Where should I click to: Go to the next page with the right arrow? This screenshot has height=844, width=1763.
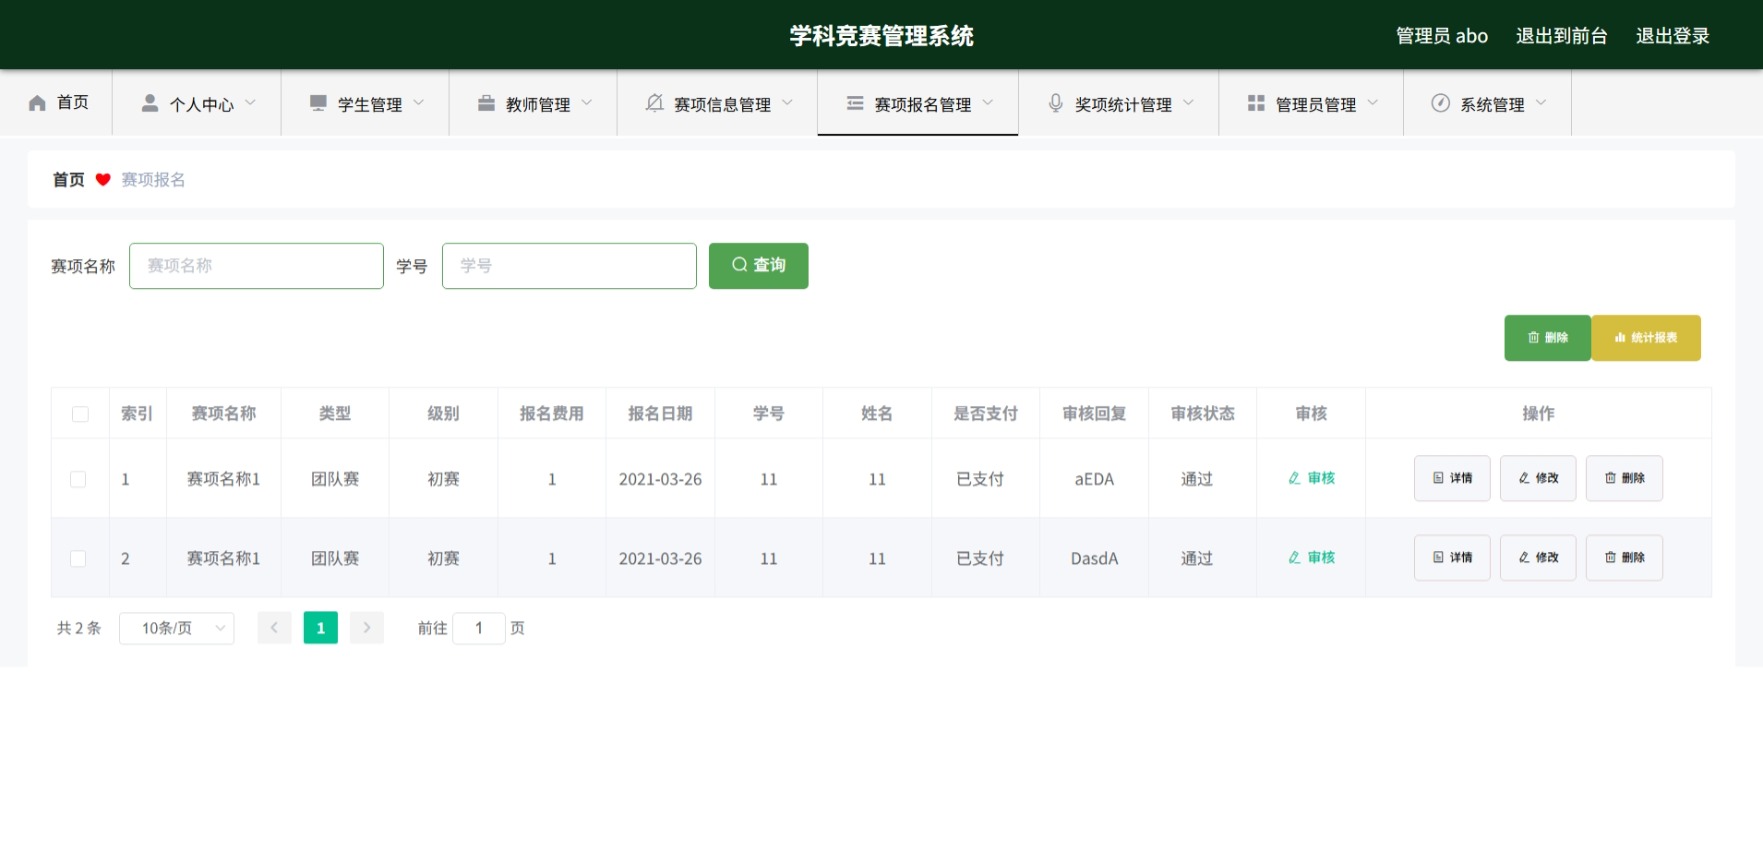367,628
